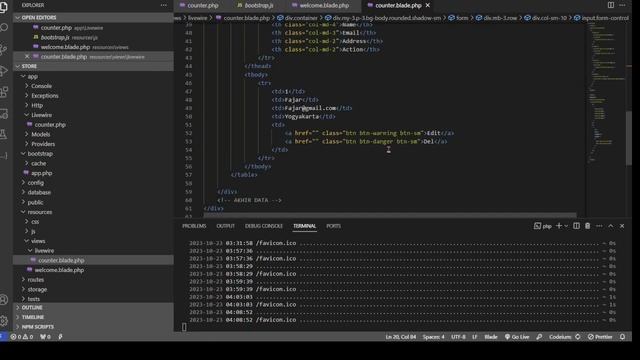Maximize the terminal panel size
Image resolution: width=640 pixels, height=360 pixels.
[611, 226]
